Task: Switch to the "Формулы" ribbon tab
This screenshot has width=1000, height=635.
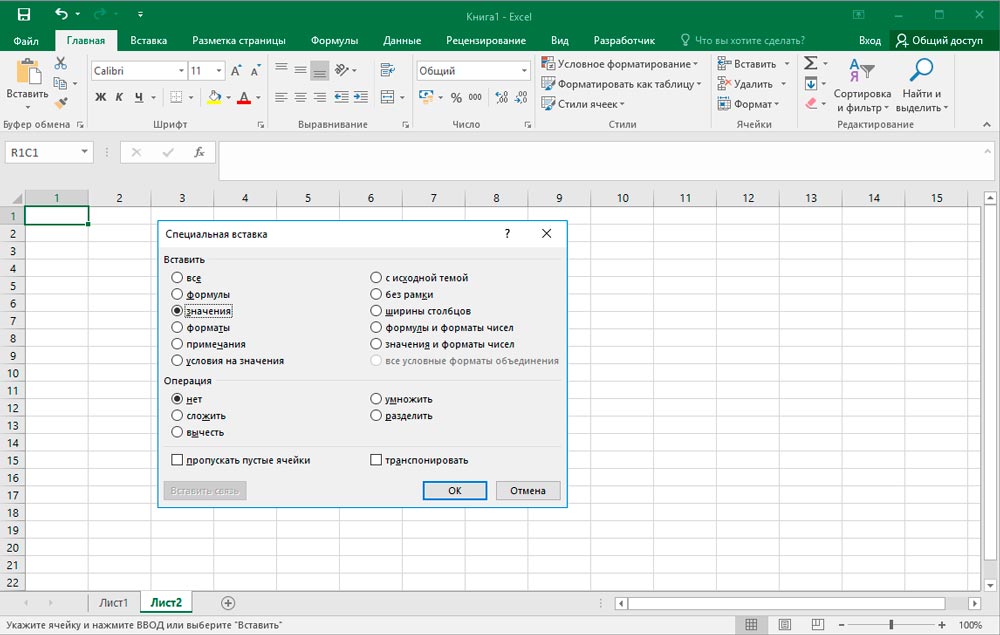Action: (x=334, y=40)
